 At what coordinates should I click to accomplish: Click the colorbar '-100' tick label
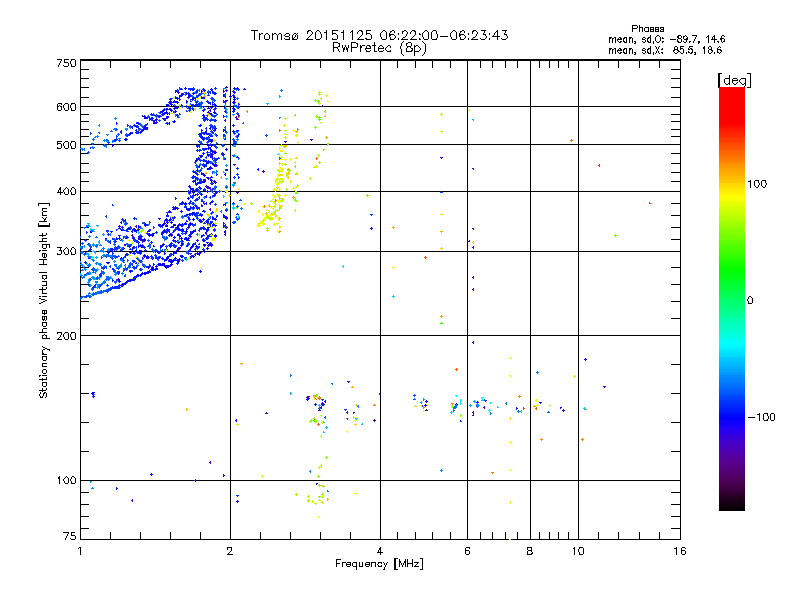(762, 417)
